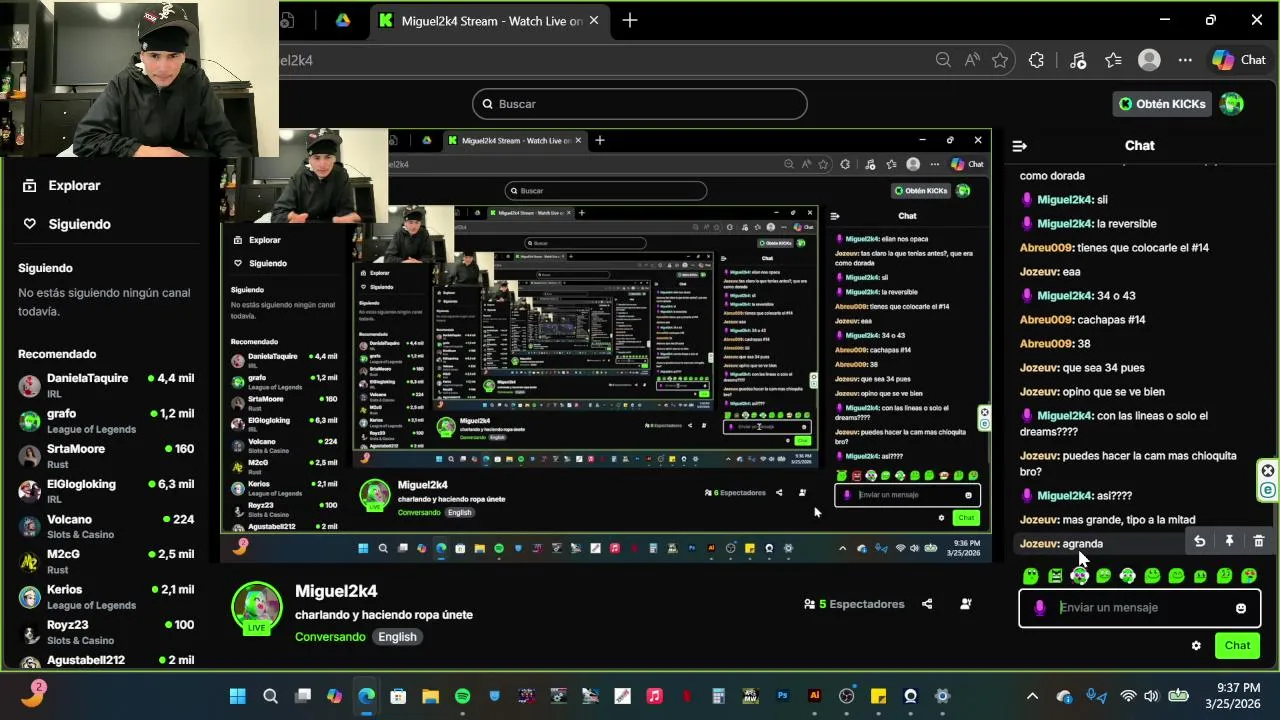1280x720 pixels.
Task: Open network Wi-Fi status in the system tray
Action: 1127,696
